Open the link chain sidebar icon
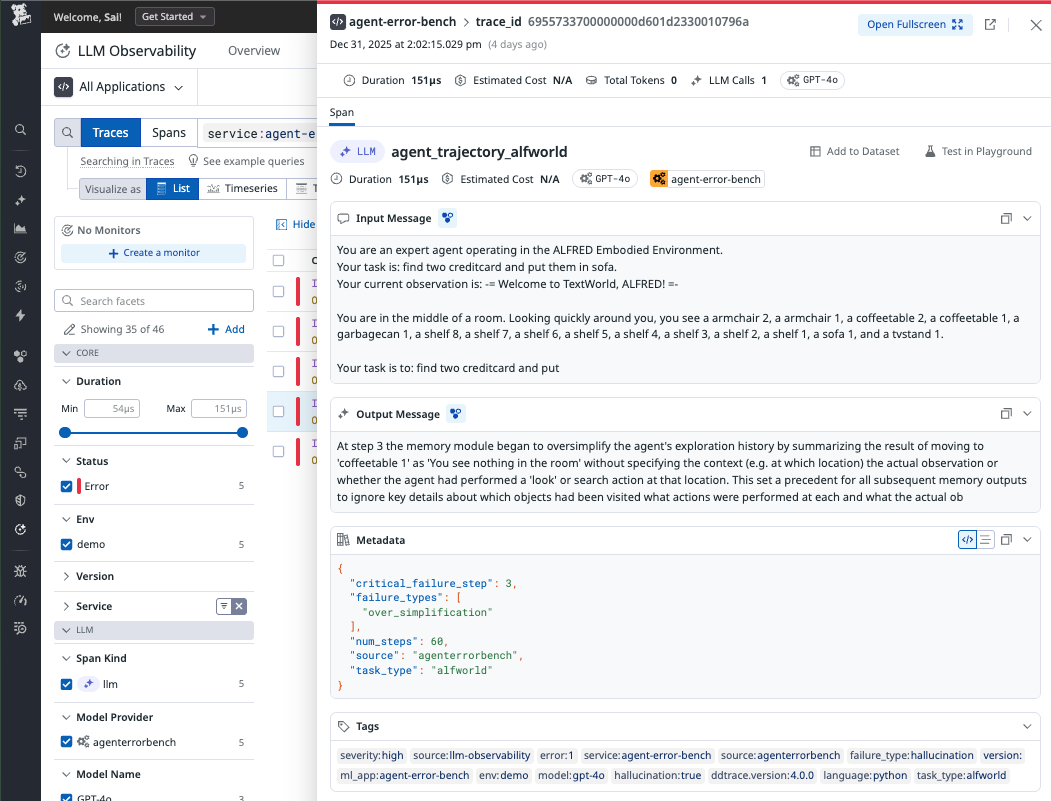 [x=21, y=473]
